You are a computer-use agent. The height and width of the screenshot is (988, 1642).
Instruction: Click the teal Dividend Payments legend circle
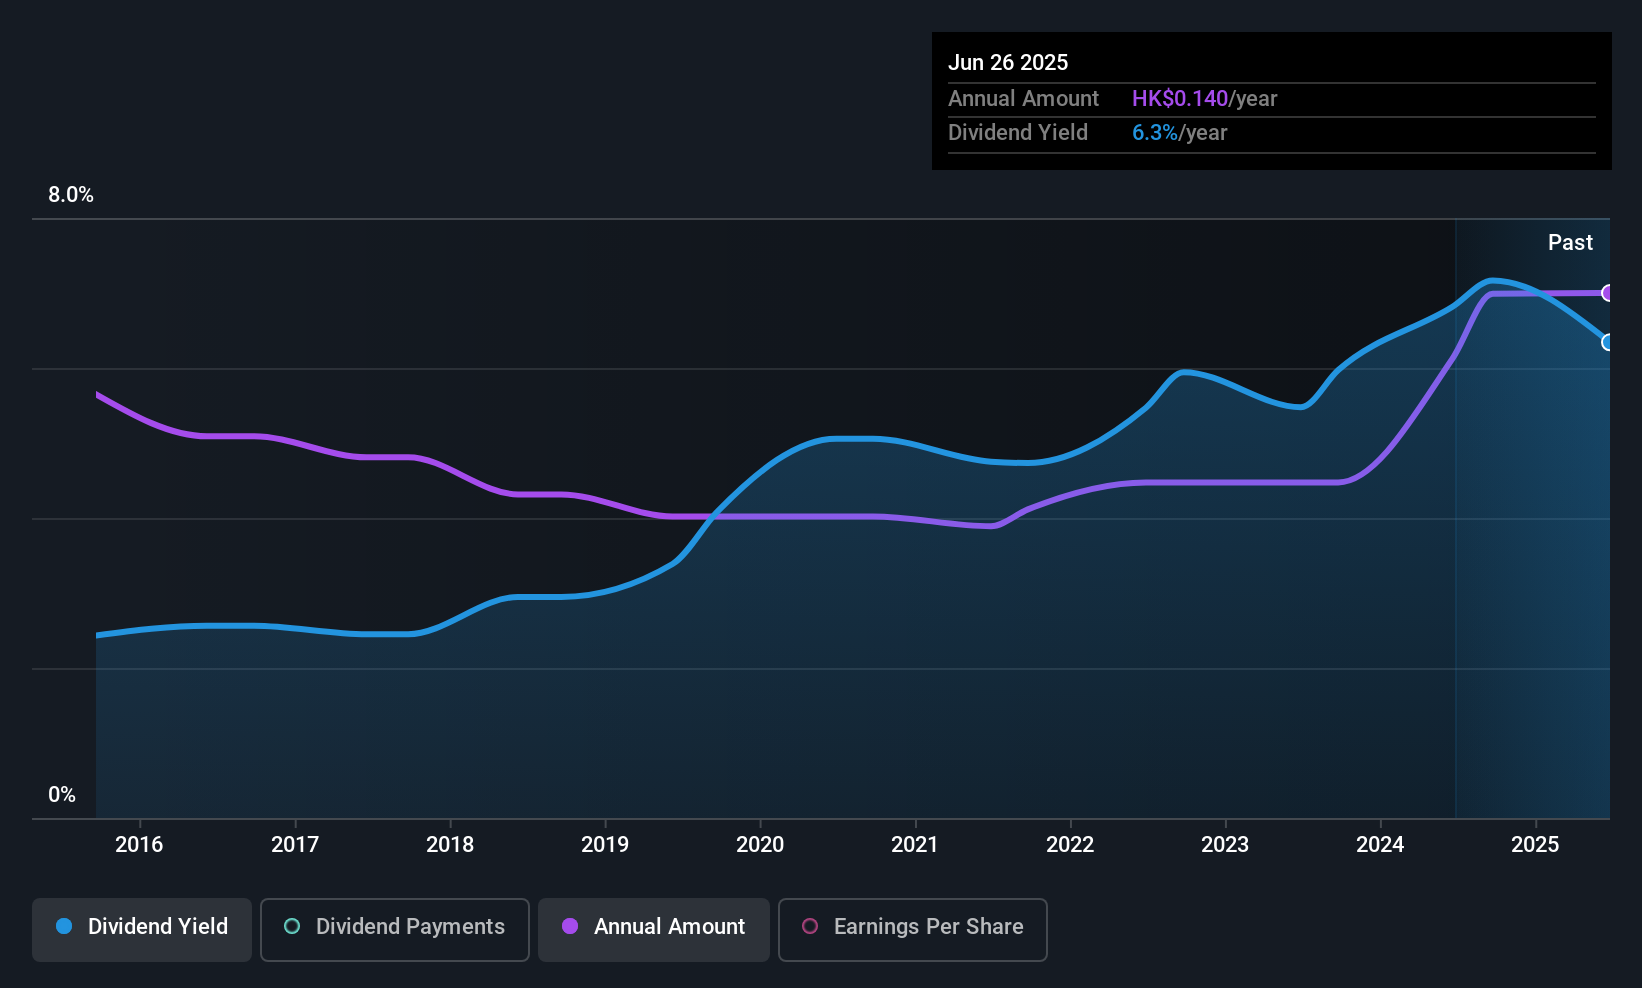point(292,926)
